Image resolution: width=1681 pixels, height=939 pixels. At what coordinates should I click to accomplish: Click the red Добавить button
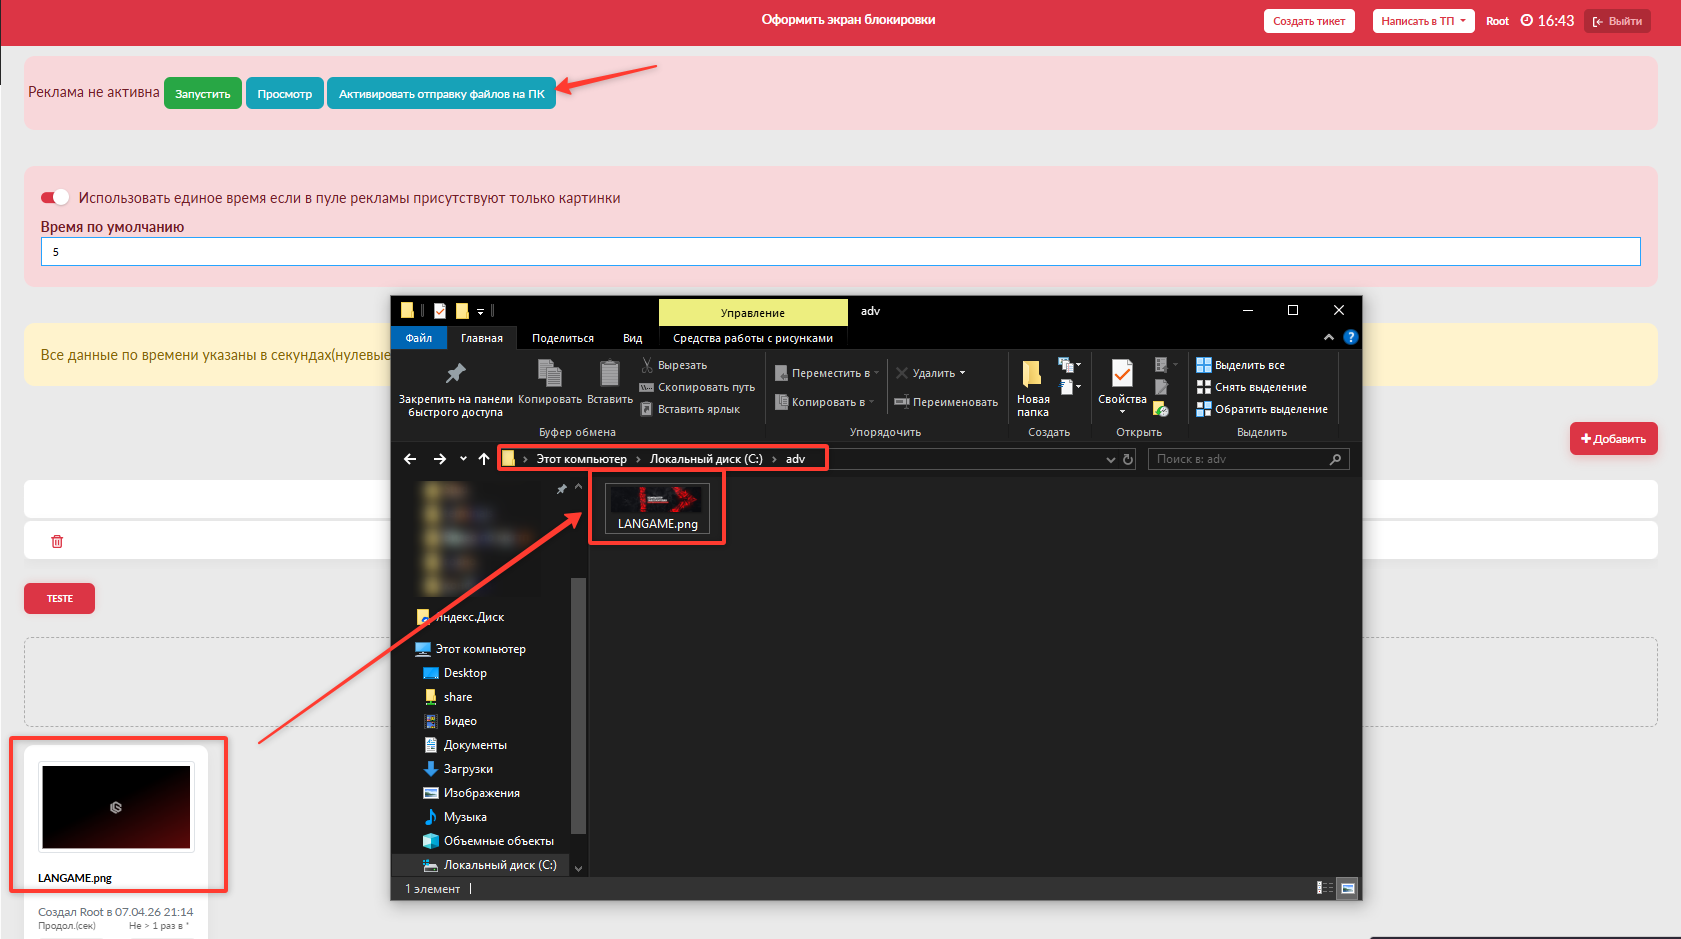coord(1614,439)
